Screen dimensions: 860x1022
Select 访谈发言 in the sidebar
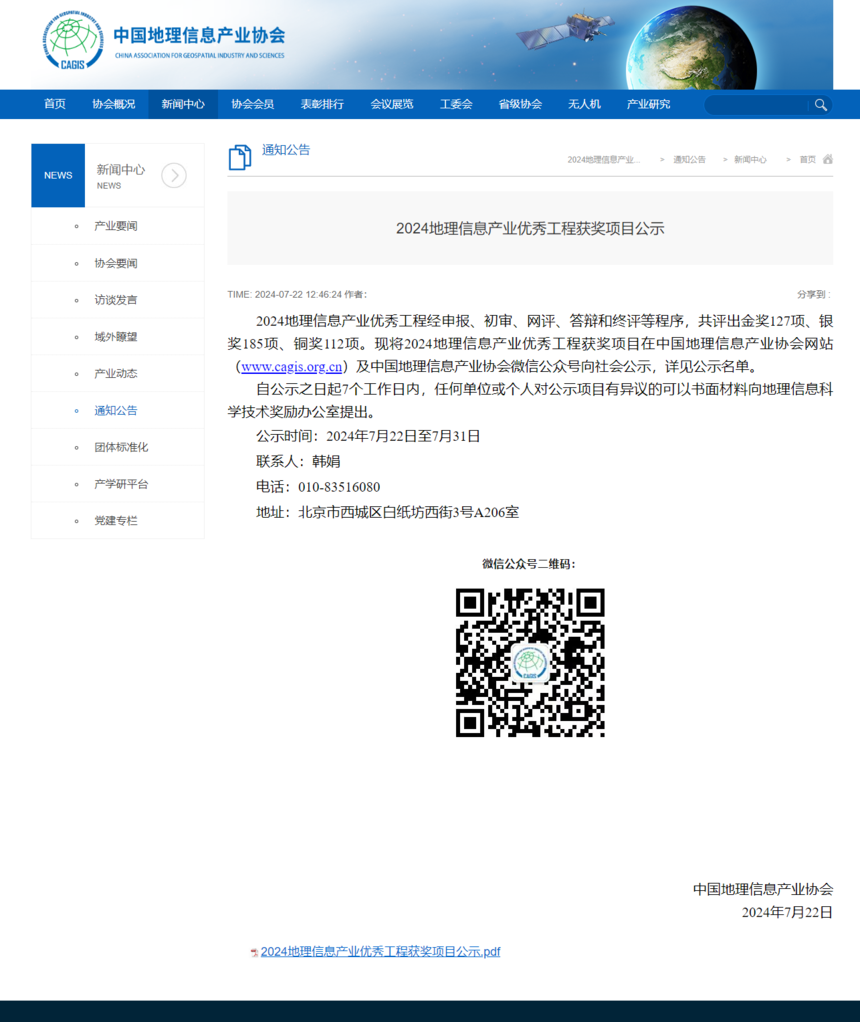[x=116, y=300]
